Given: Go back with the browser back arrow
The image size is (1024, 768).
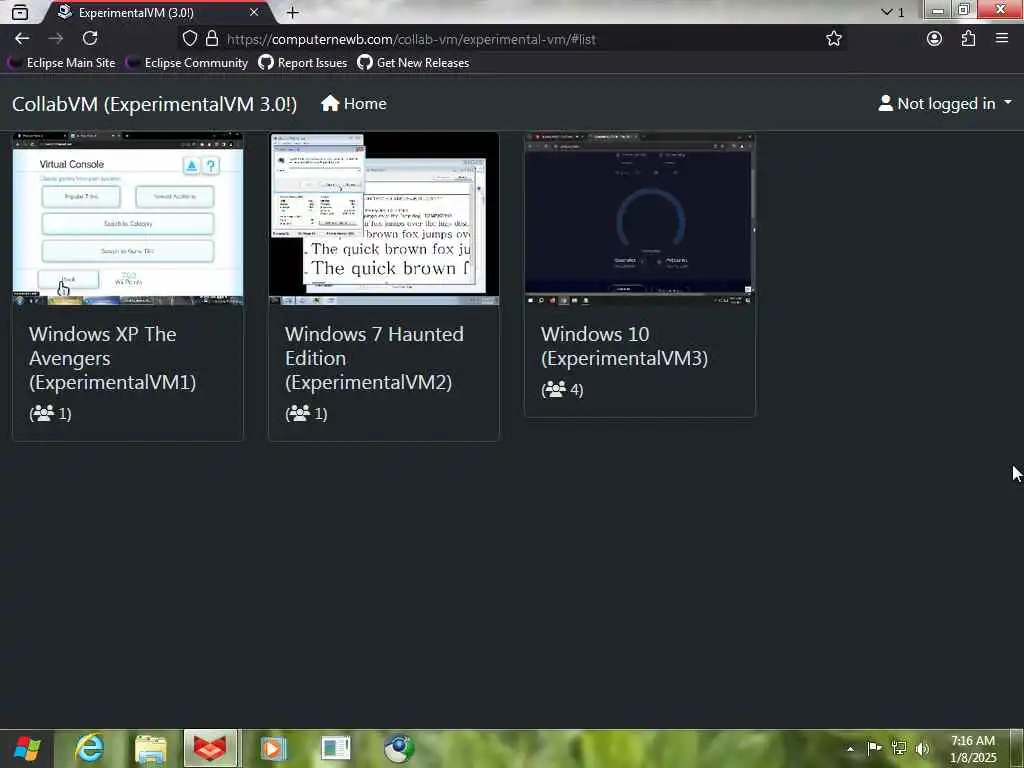Looking at the screenshot, I should (22, 39).
